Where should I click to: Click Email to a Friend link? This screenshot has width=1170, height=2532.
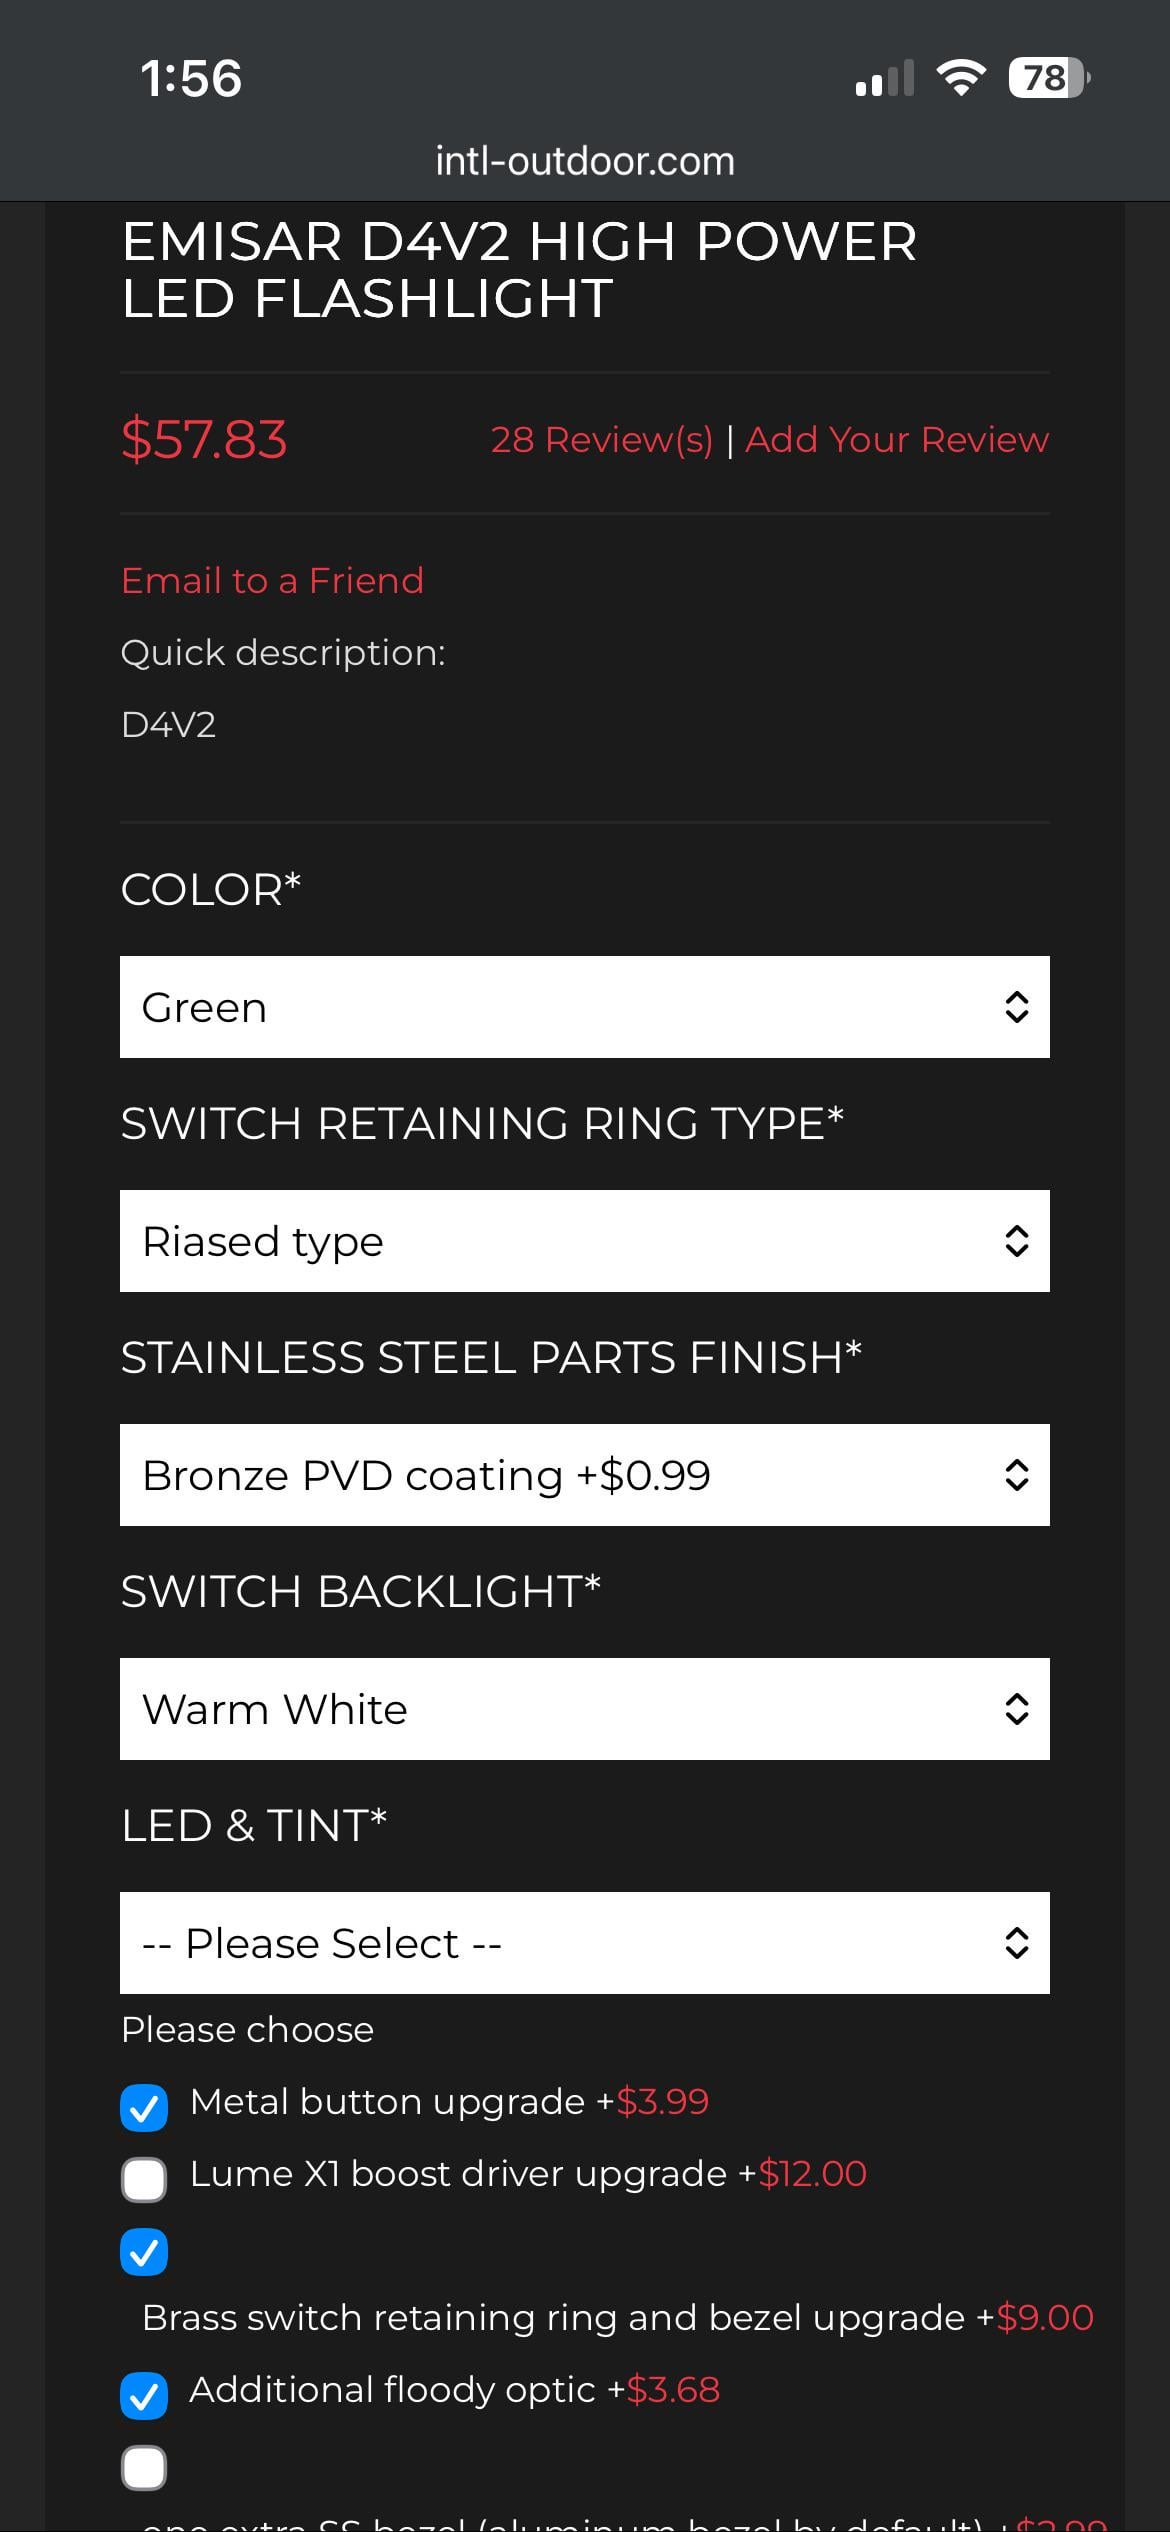[272, 581]
